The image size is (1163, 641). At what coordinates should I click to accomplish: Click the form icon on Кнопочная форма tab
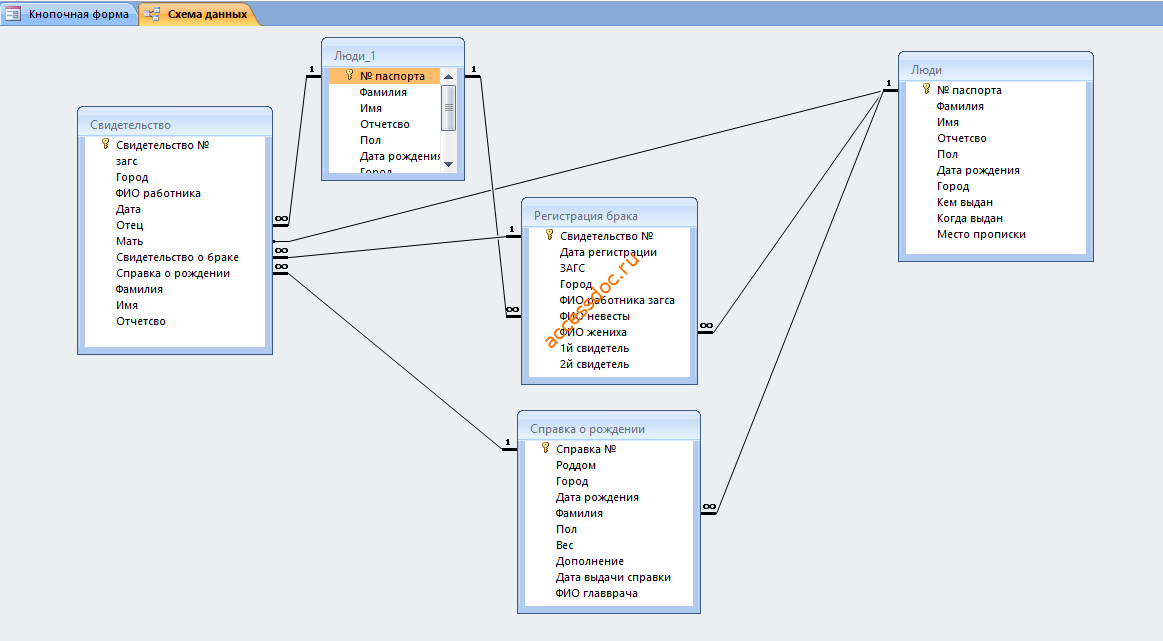[13, 13]
